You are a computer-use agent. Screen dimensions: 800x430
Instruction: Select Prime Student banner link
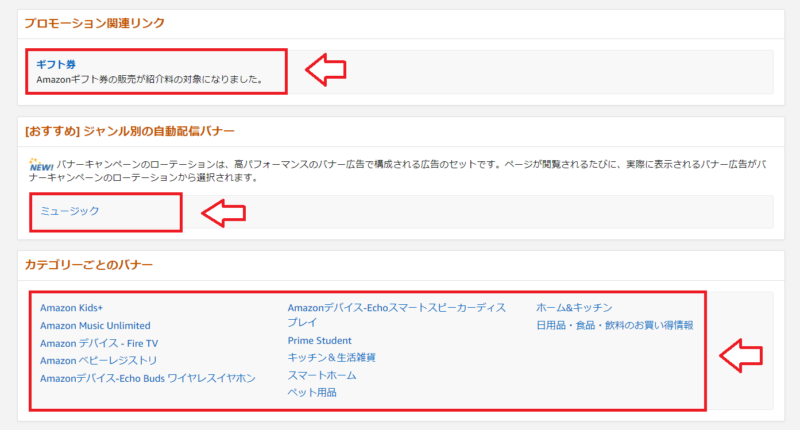click(319, 340)
